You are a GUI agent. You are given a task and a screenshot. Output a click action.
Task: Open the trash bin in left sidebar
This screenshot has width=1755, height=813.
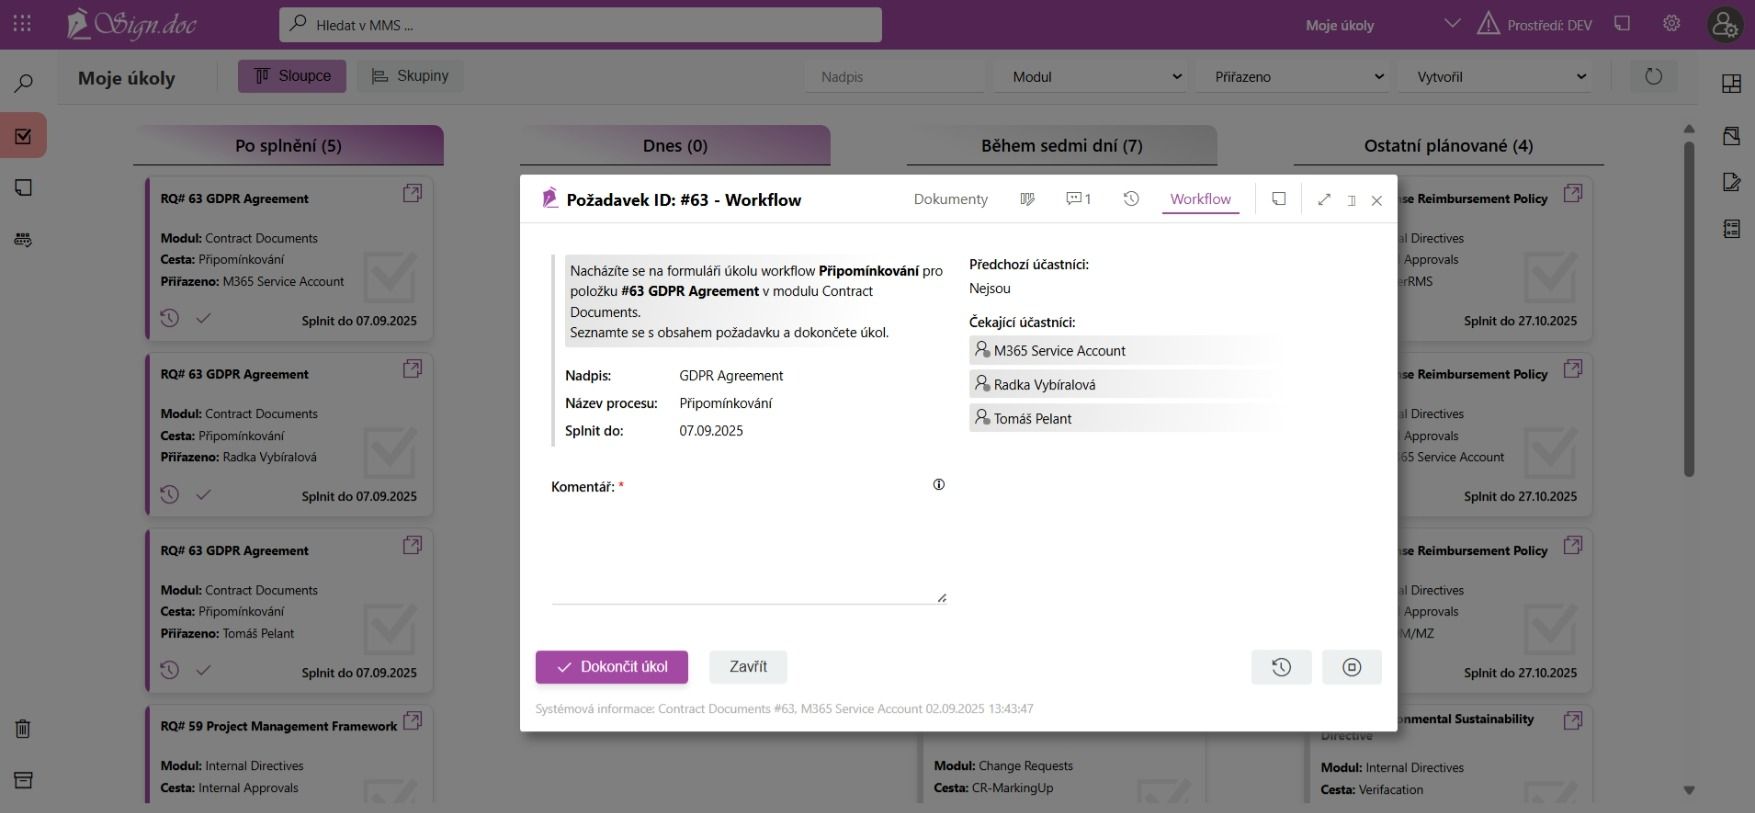pos(23,729)
